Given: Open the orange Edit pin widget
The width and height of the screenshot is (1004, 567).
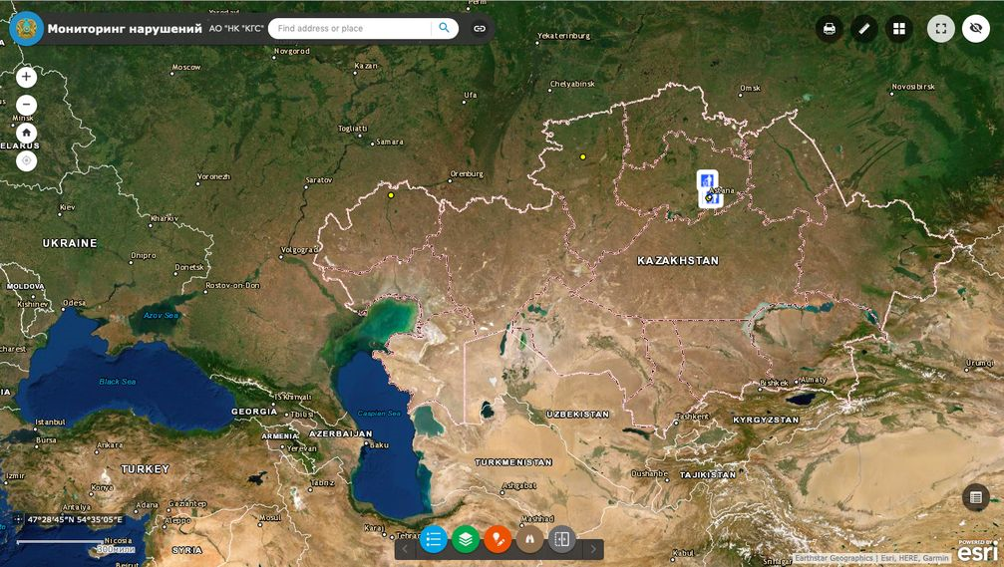Looking at the screenshot, I should (497, 540).
